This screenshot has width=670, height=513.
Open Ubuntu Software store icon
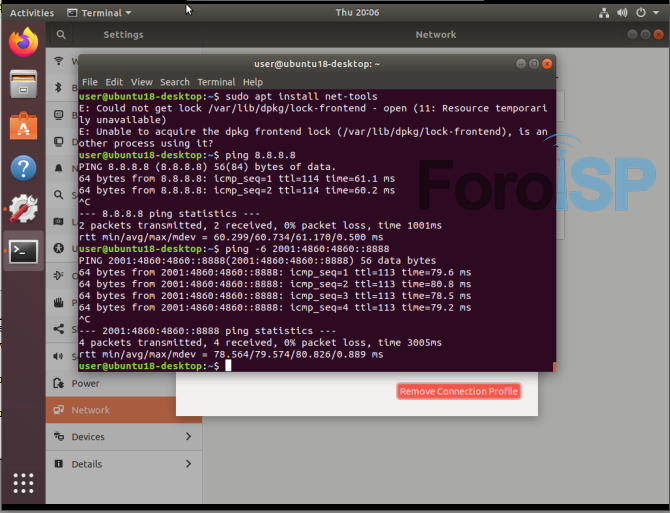(23, 126)
